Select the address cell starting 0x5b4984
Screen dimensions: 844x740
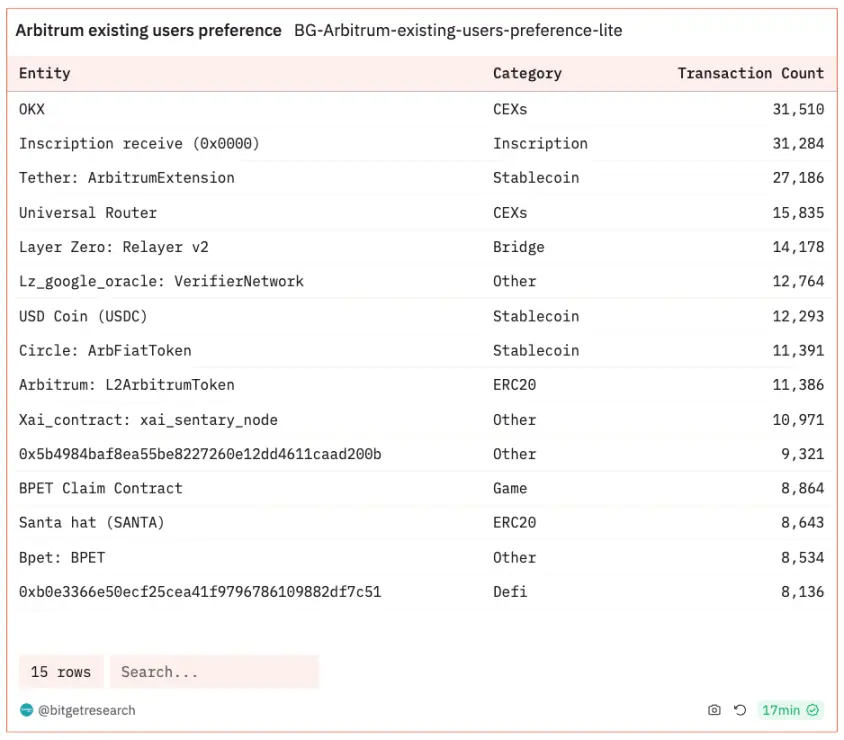200,454
